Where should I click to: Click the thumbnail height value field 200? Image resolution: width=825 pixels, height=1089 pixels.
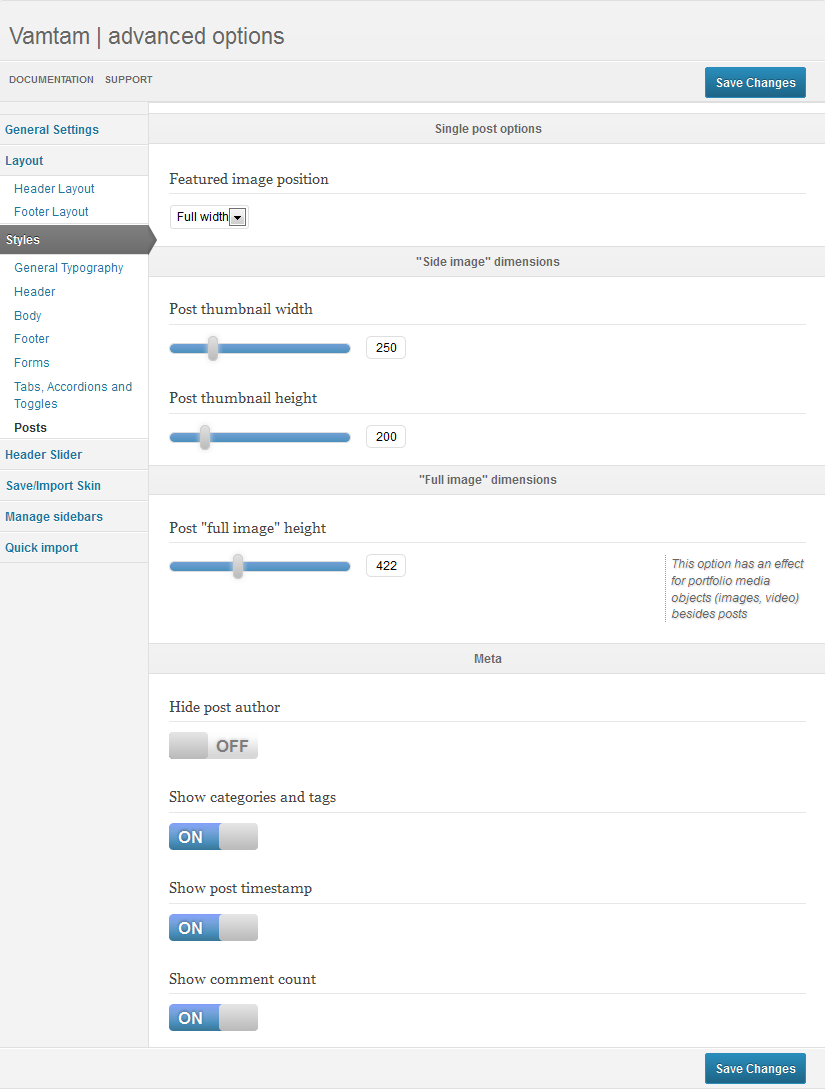point(386,436)
